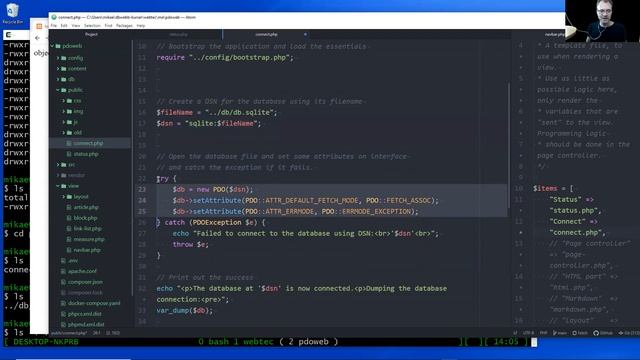The image size is (640, 360).
Task: Open block.php in the view folder
Action: [x=85, y=218]
